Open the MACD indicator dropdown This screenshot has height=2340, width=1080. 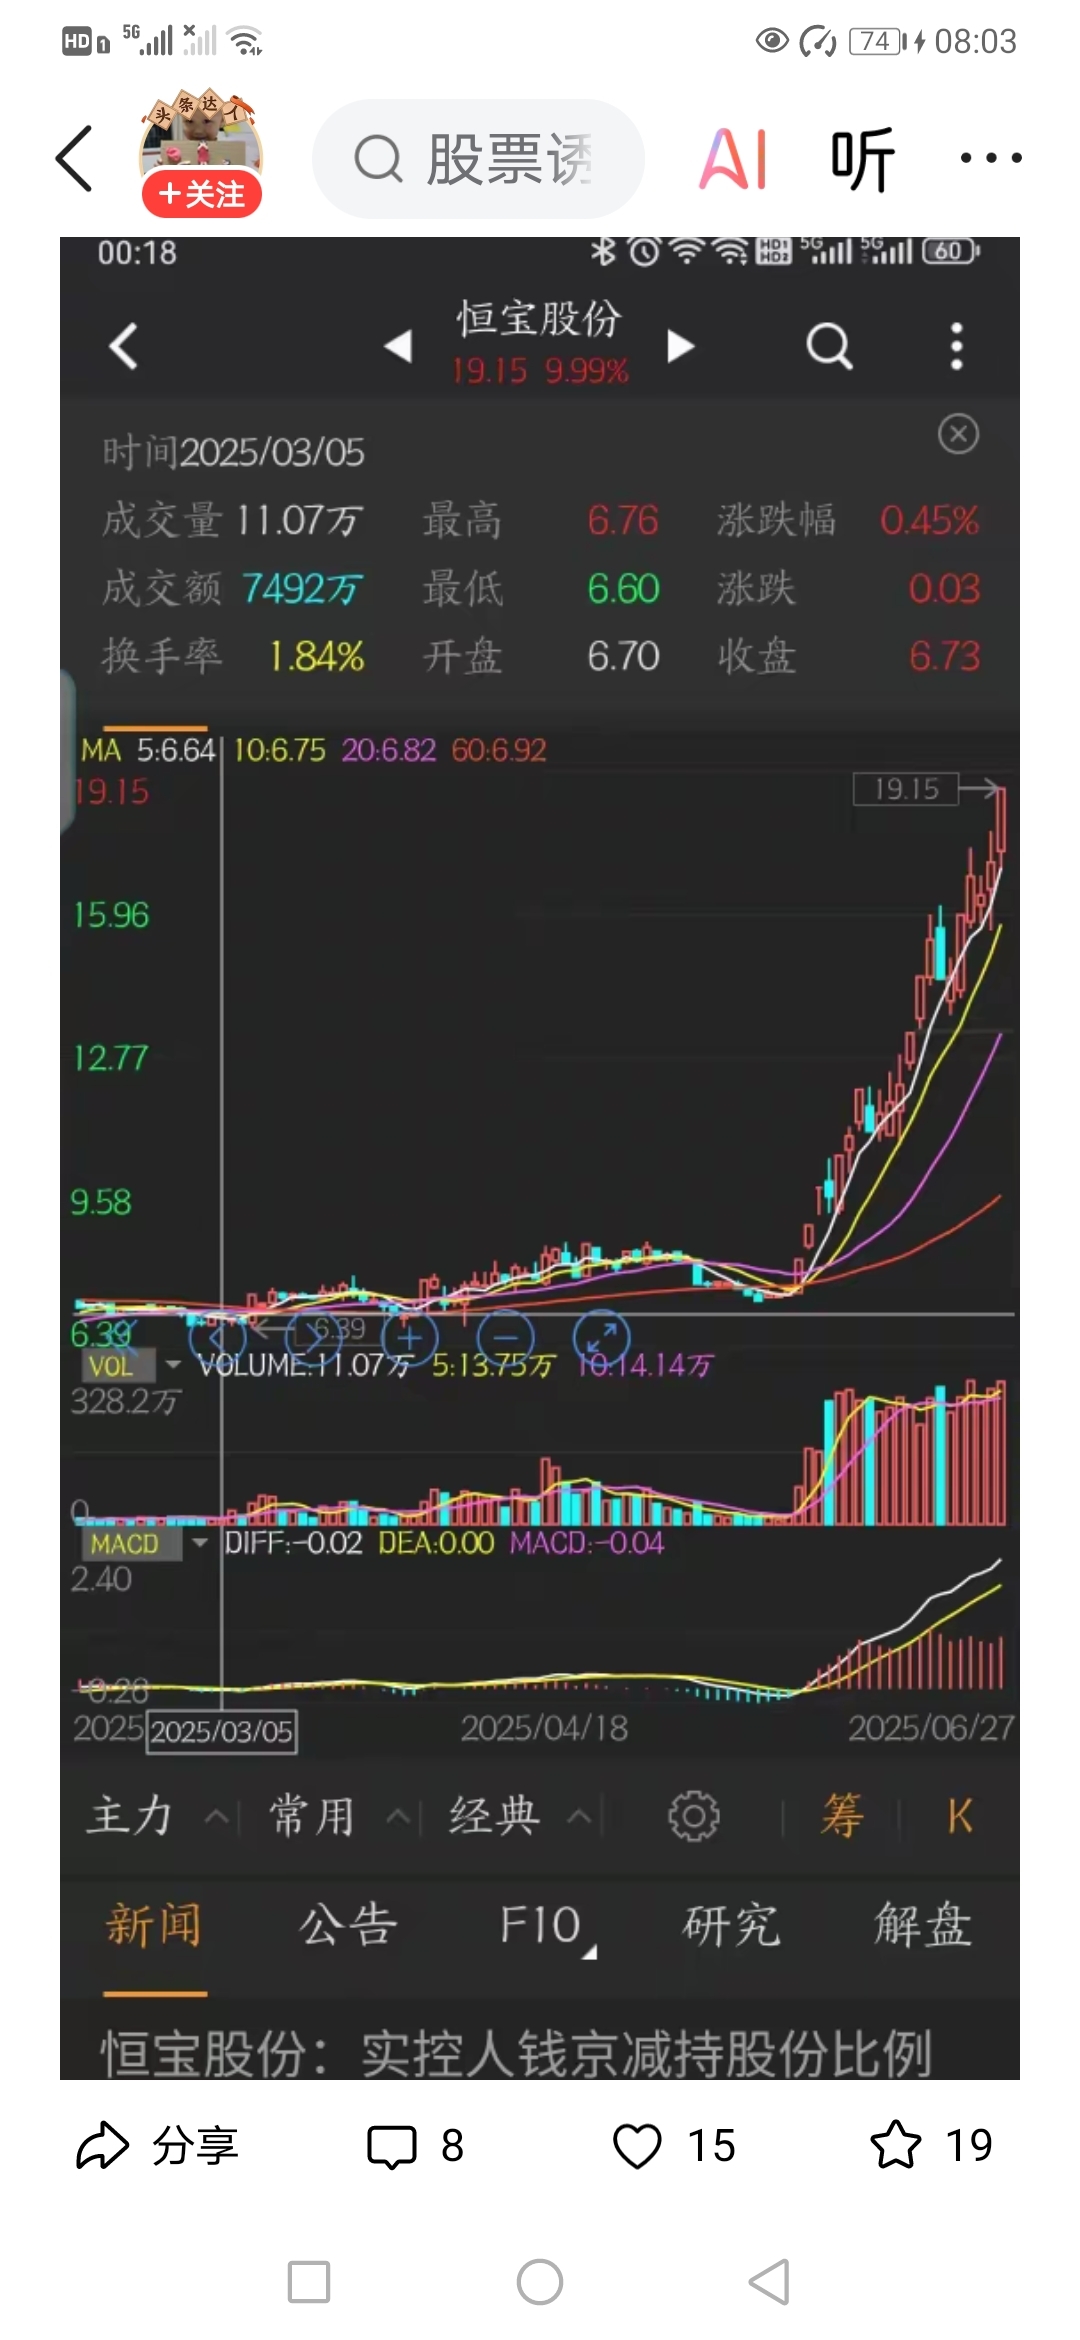(144, 1544)
